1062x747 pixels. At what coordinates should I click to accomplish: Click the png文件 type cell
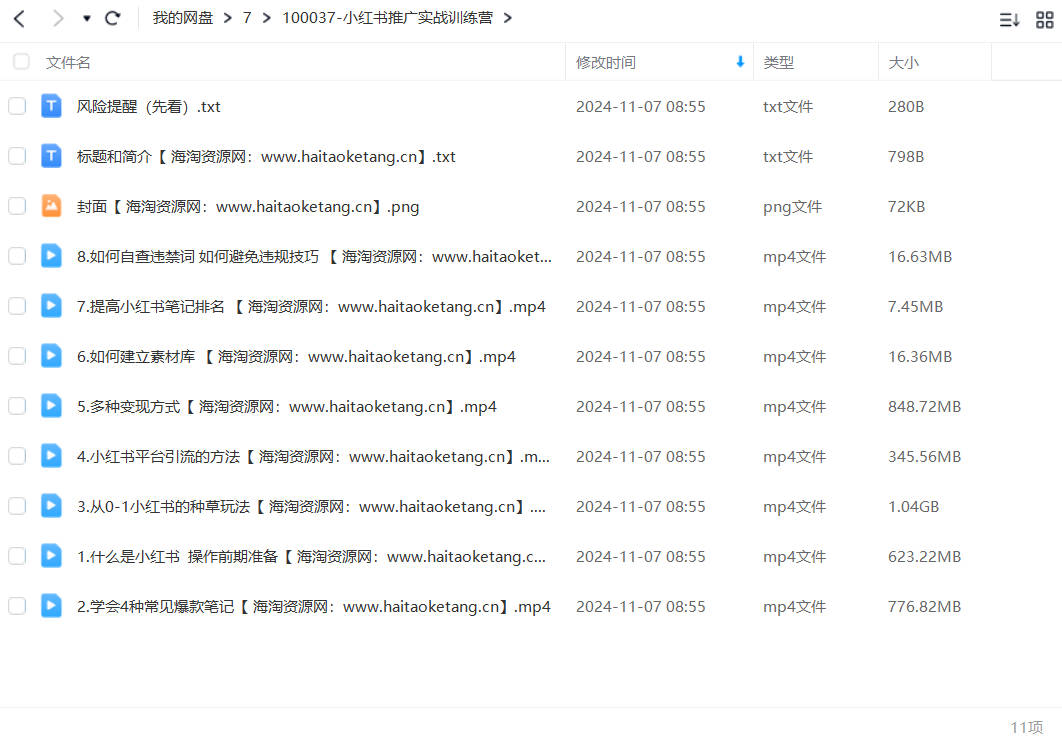point(792,207)
